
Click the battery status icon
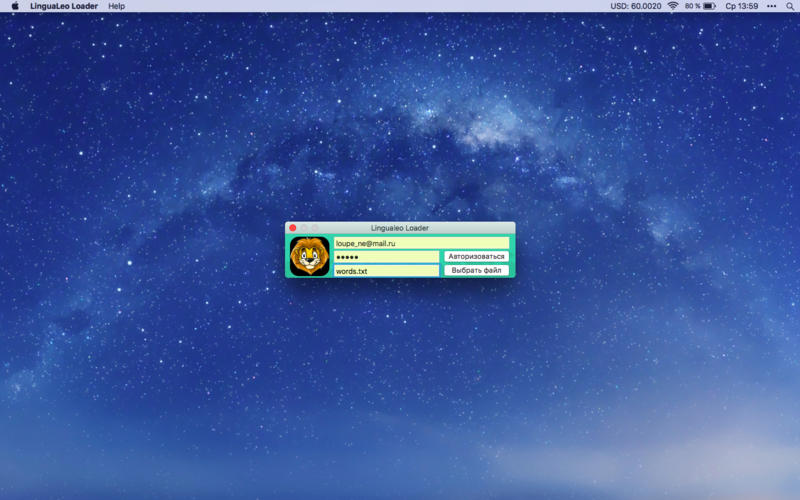tap(709, 6)
